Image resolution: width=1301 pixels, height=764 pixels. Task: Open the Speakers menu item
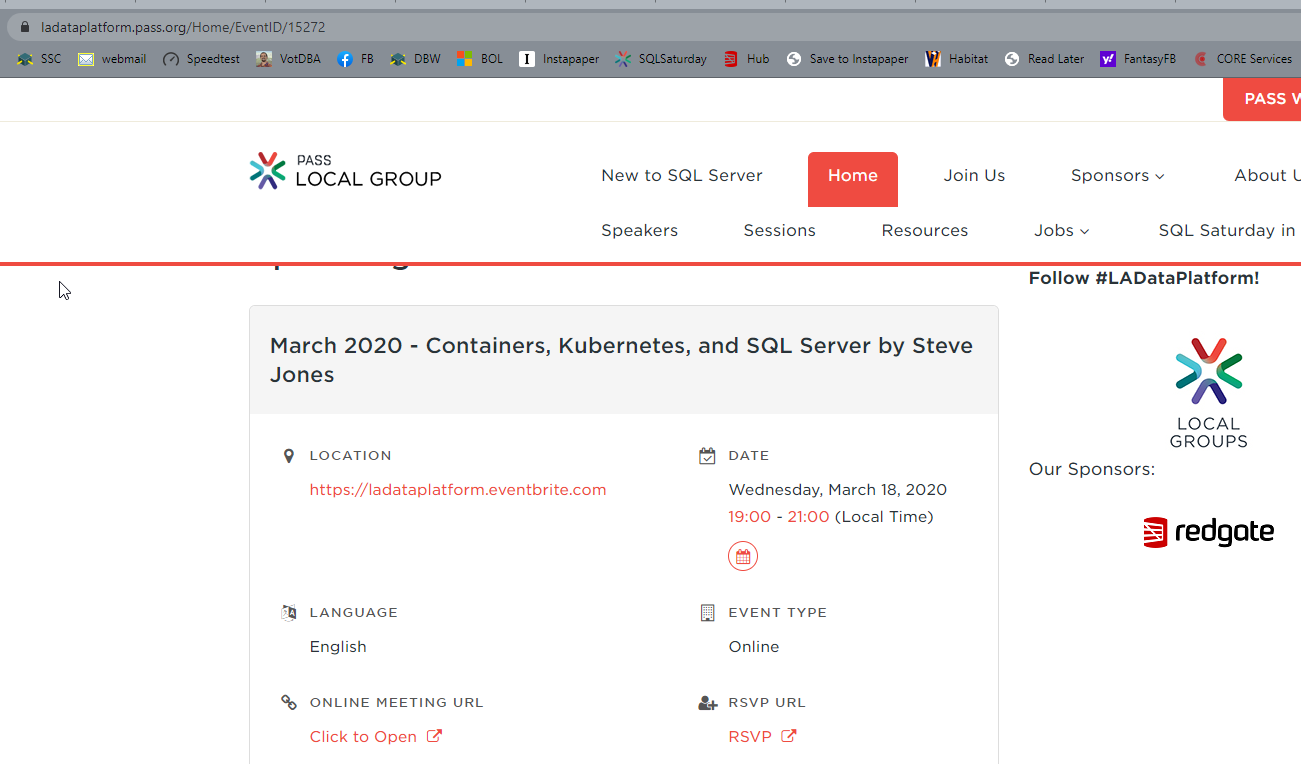(639, 231)
